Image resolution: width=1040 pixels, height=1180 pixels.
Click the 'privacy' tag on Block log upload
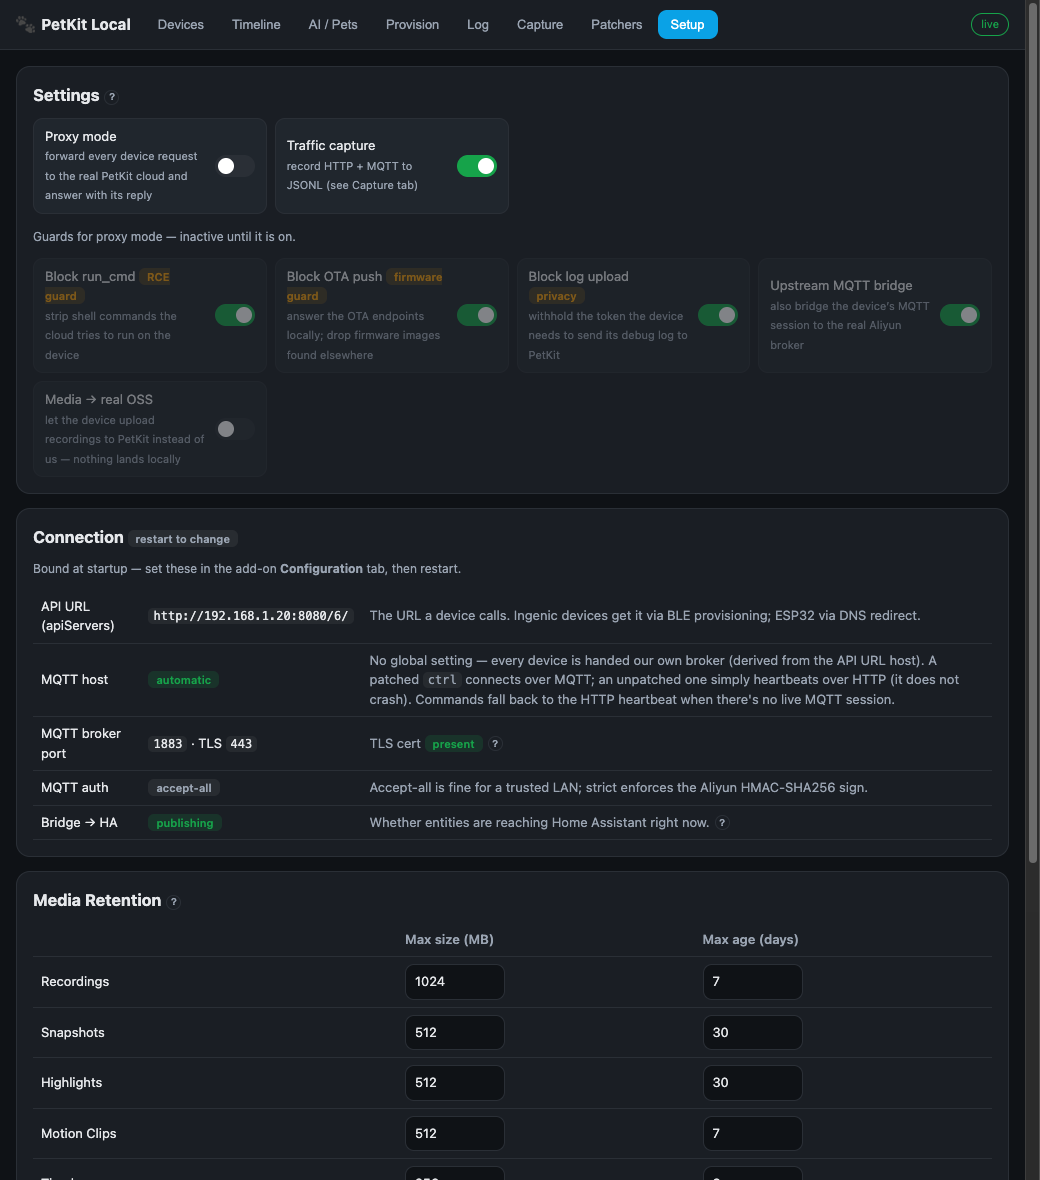tap(556, 296)
